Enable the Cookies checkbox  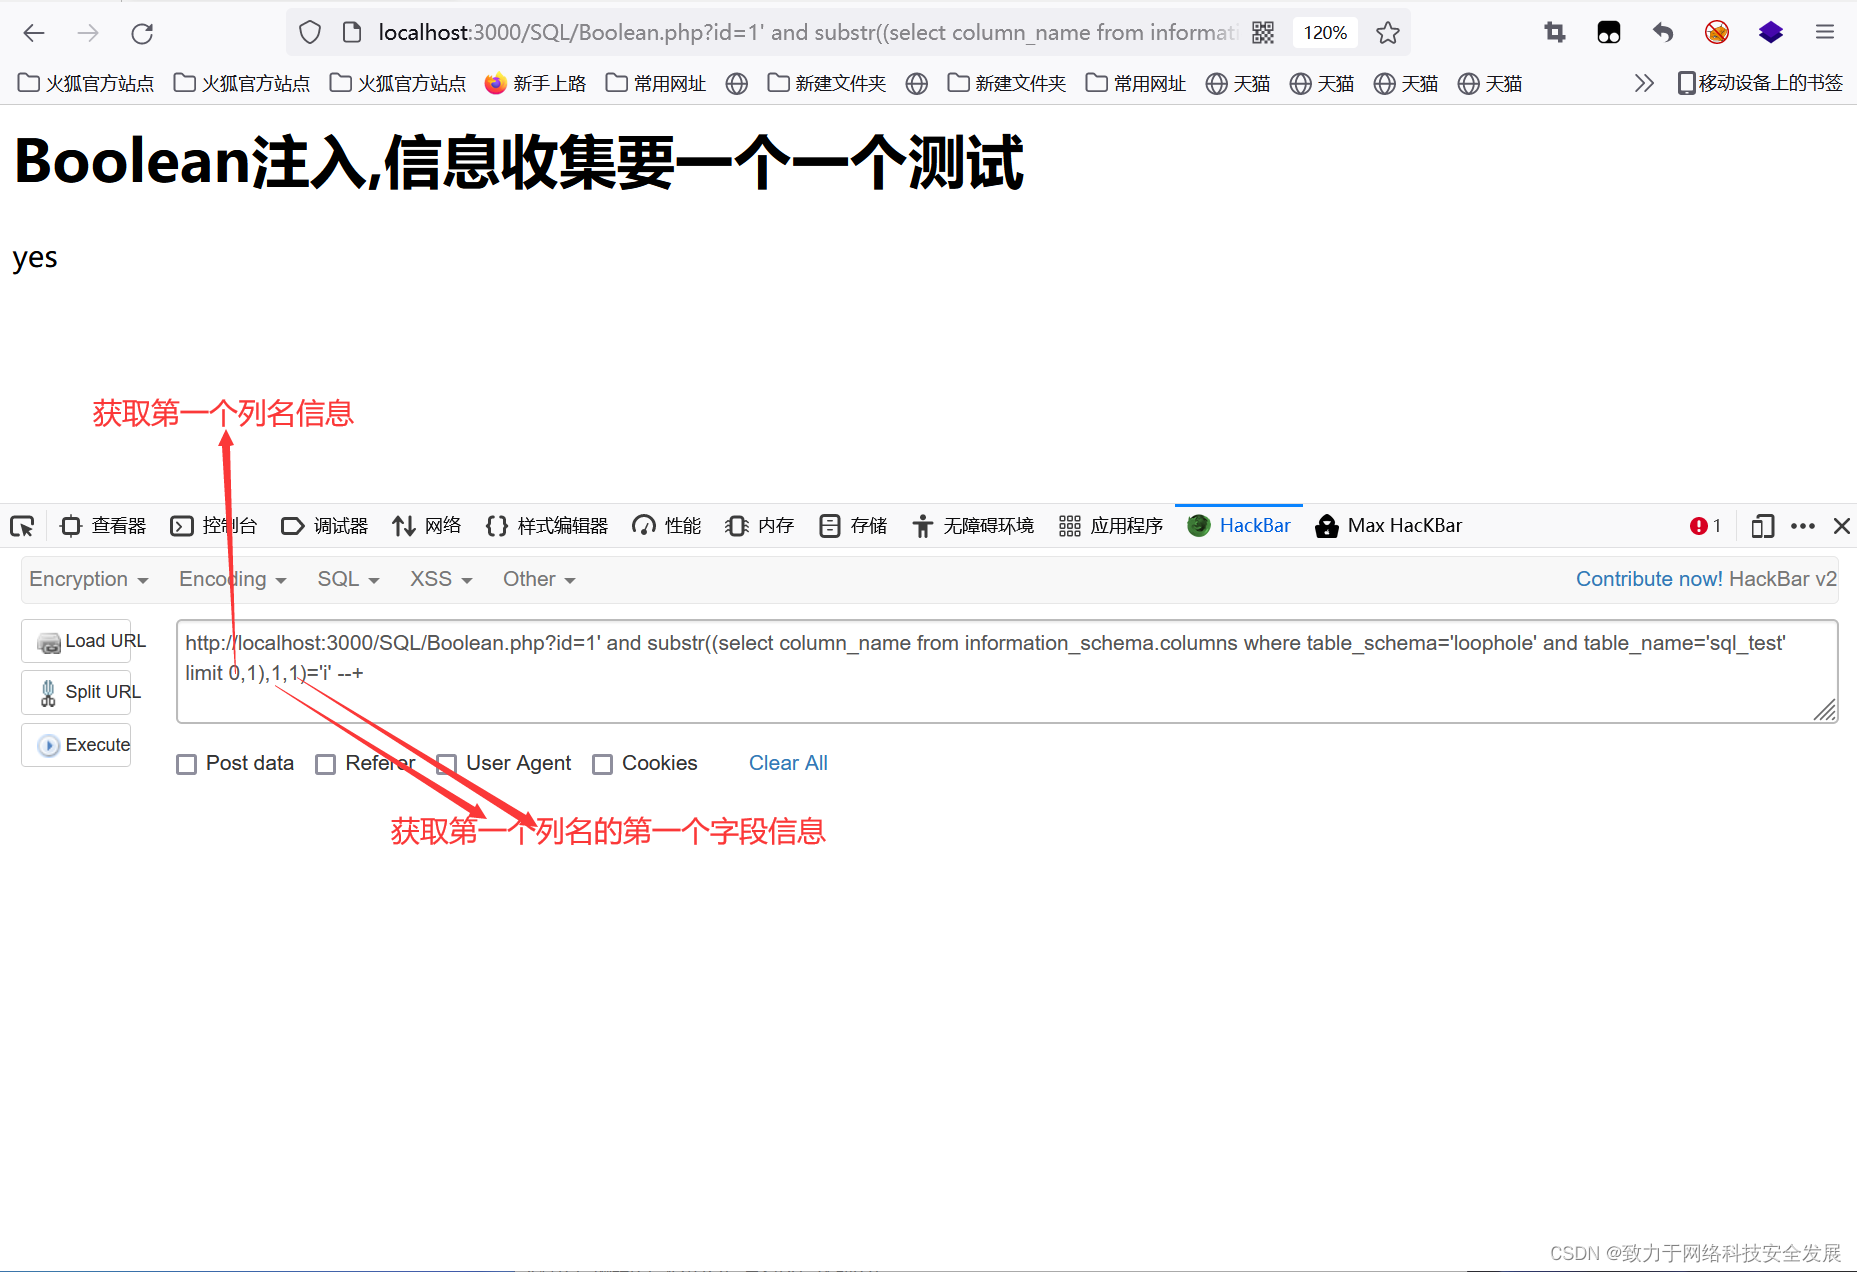pyautogui.click(x=603, y=763)
